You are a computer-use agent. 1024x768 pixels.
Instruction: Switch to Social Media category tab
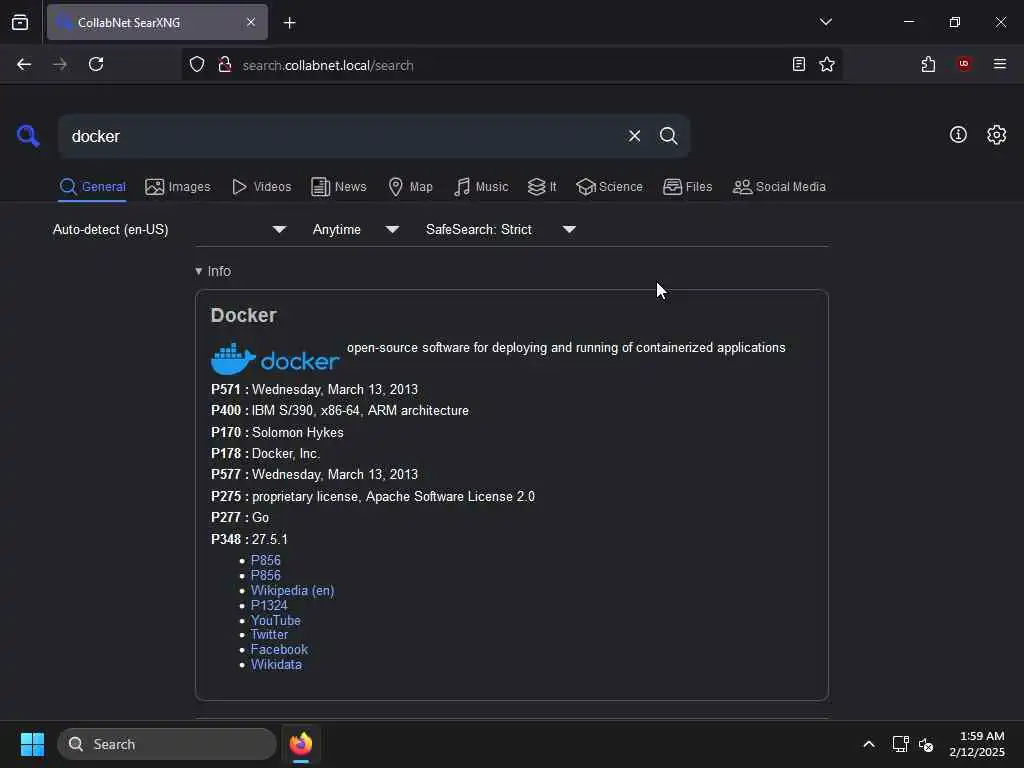click(779, 187)
